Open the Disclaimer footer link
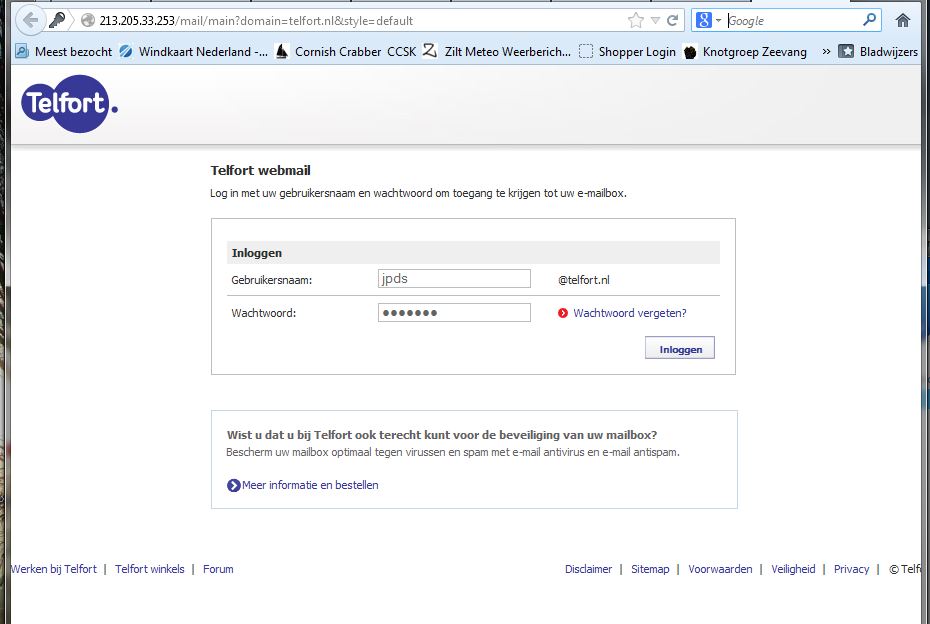Viewport: 930px width, 624px height. tap(588, 569)
